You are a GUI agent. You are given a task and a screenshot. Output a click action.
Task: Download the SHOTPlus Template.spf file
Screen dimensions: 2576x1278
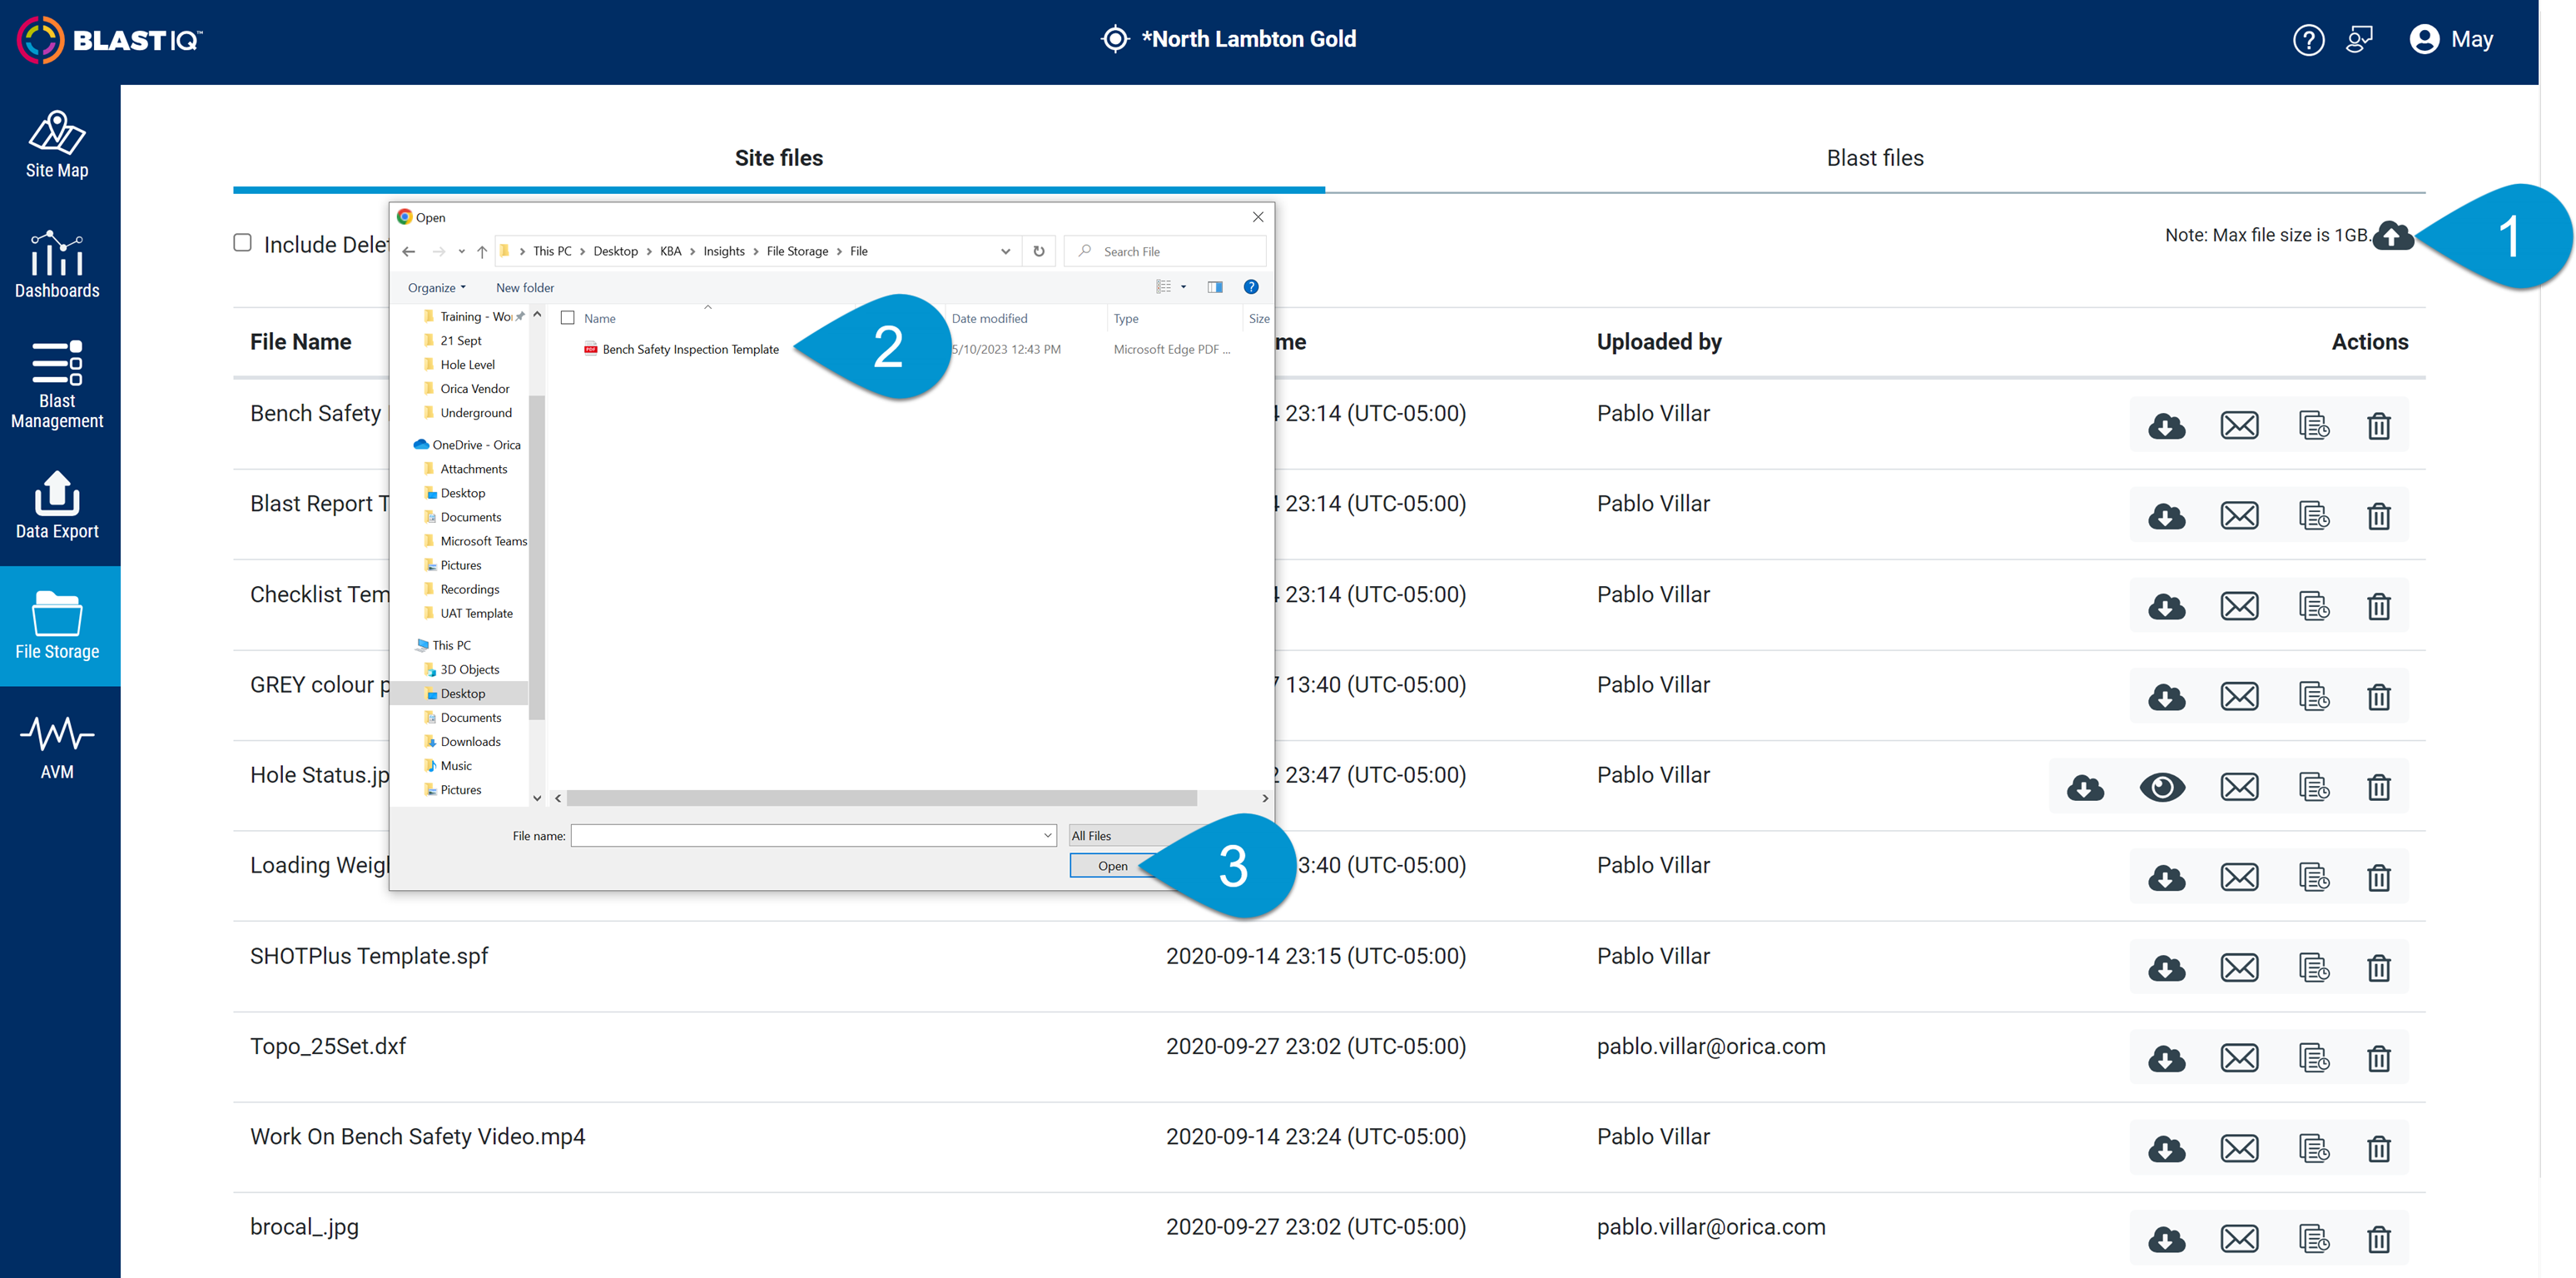(x=2166, y=969)
